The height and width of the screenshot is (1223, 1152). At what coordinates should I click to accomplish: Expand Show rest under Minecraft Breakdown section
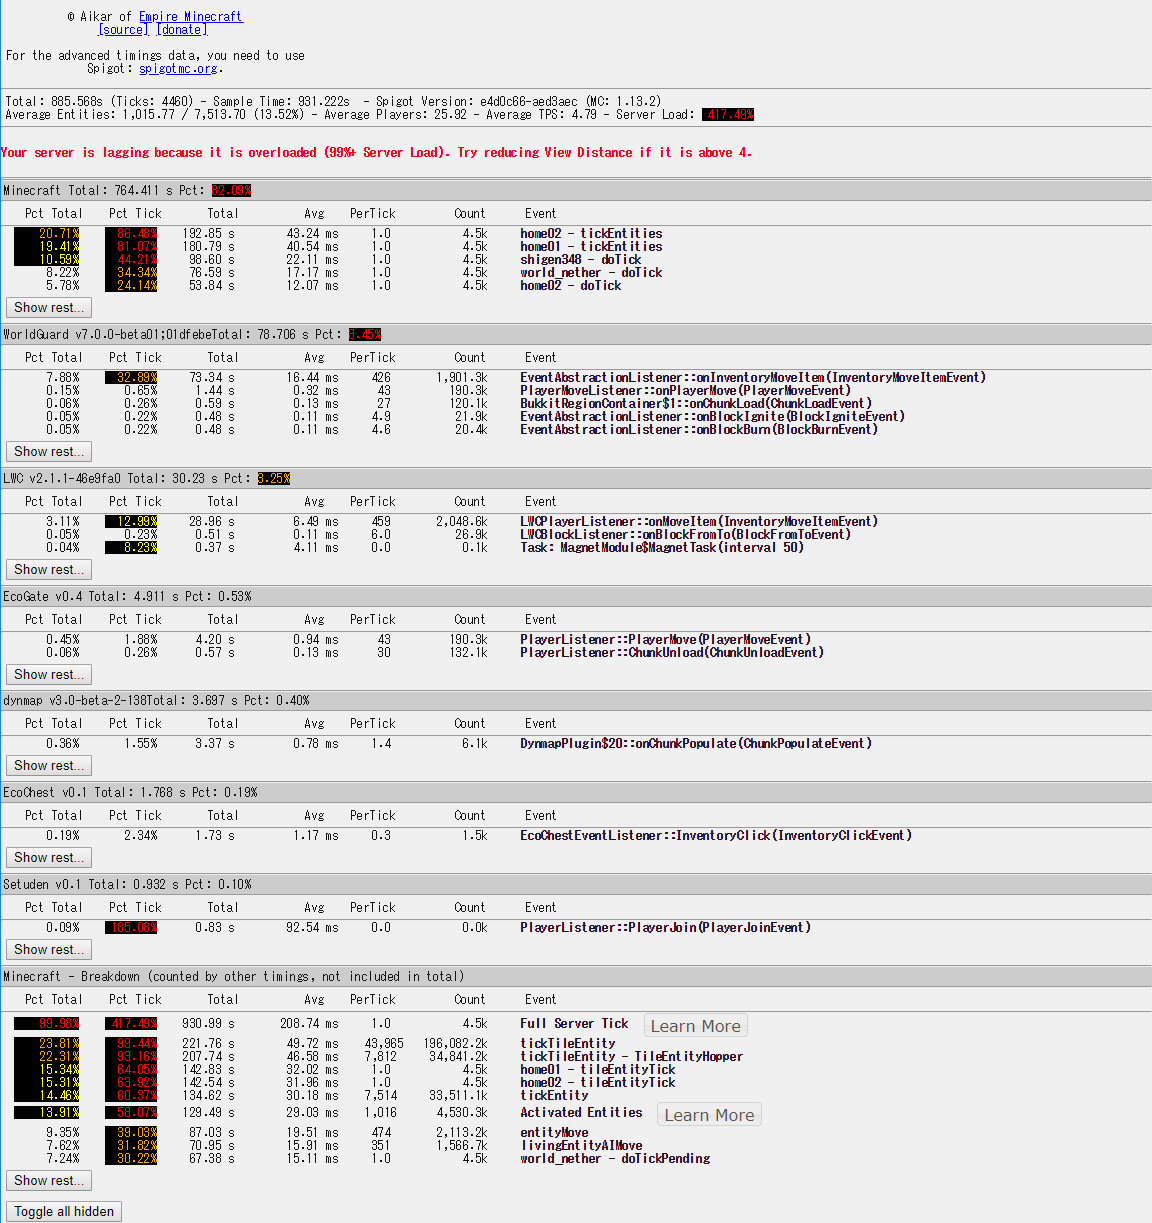point(49,1181)
